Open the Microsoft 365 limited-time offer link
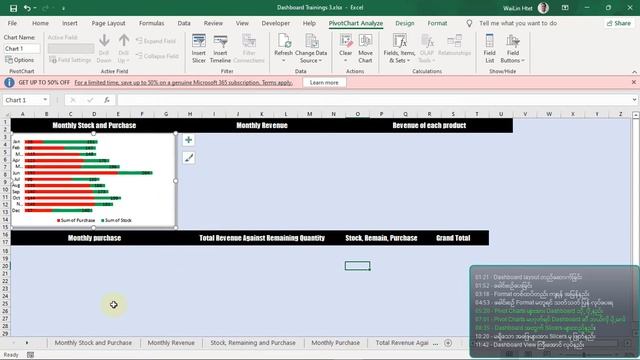This screenshot has width=640, height=360. click(x=183, y=82)
